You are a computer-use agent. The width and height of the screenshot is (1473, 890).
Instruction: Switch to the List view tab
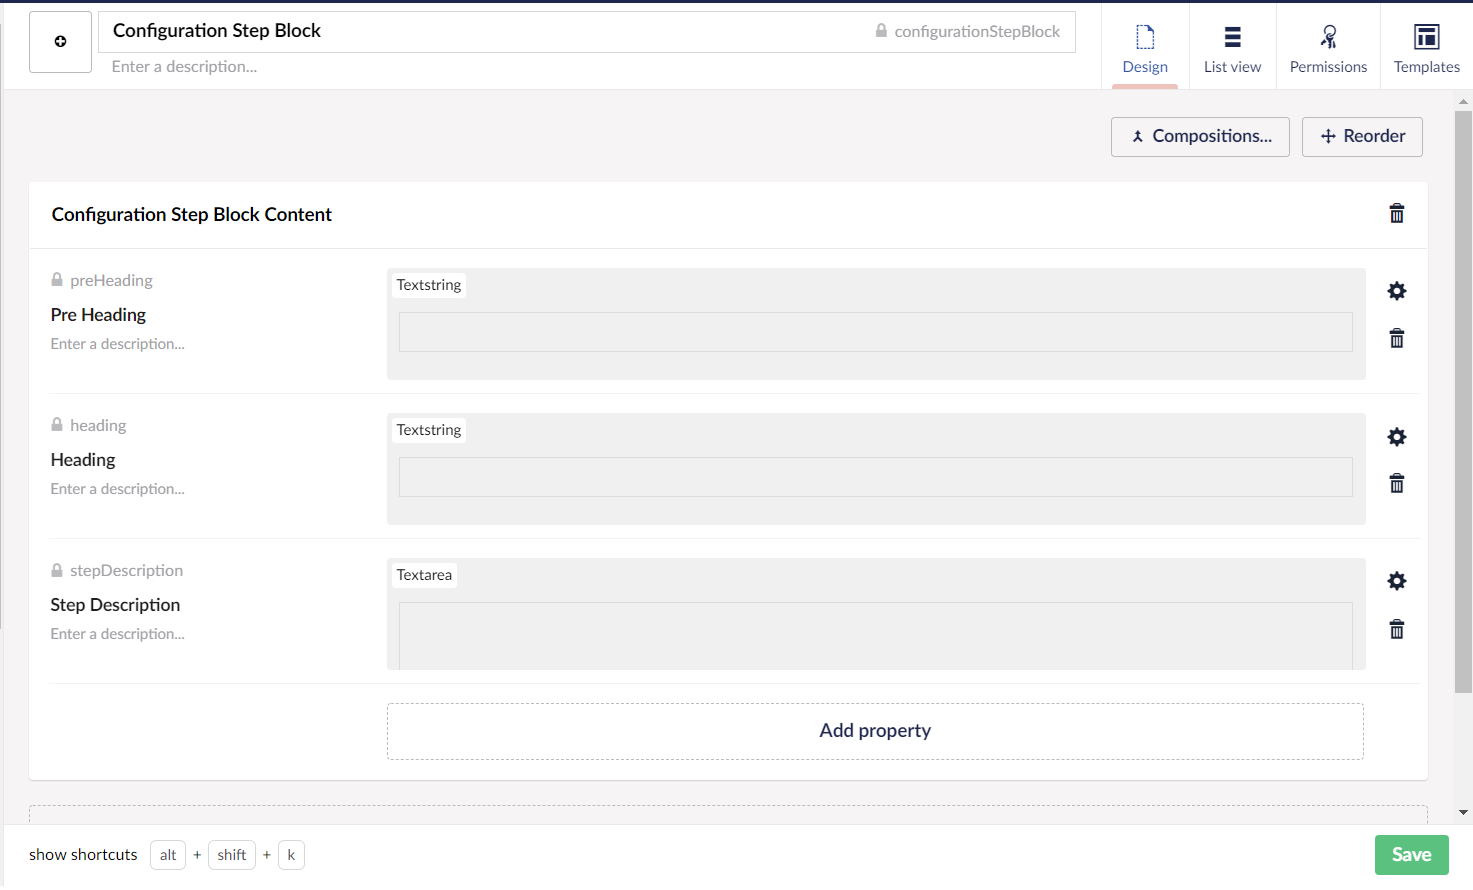[x=1232, y=47]
